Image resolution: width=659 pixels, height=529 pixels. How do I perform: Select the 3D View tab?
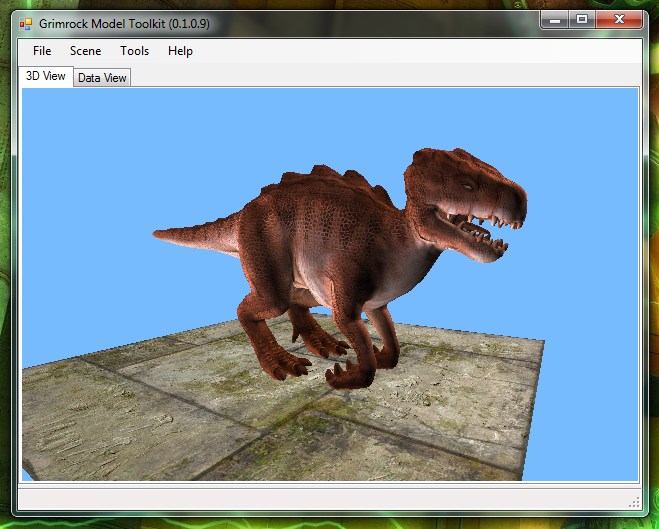pos(46,77)
